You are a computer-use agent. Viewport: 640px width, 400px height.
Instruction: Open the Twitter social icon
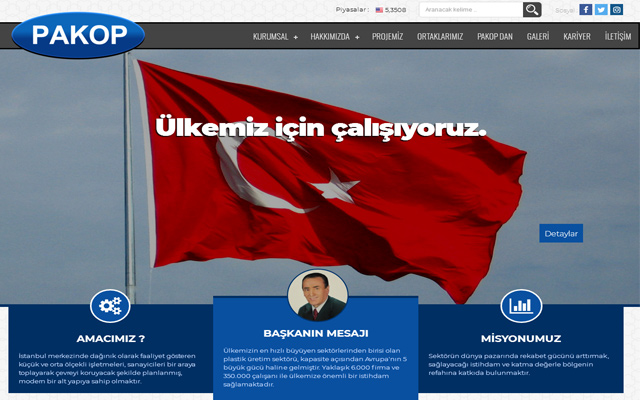(601, 9)
